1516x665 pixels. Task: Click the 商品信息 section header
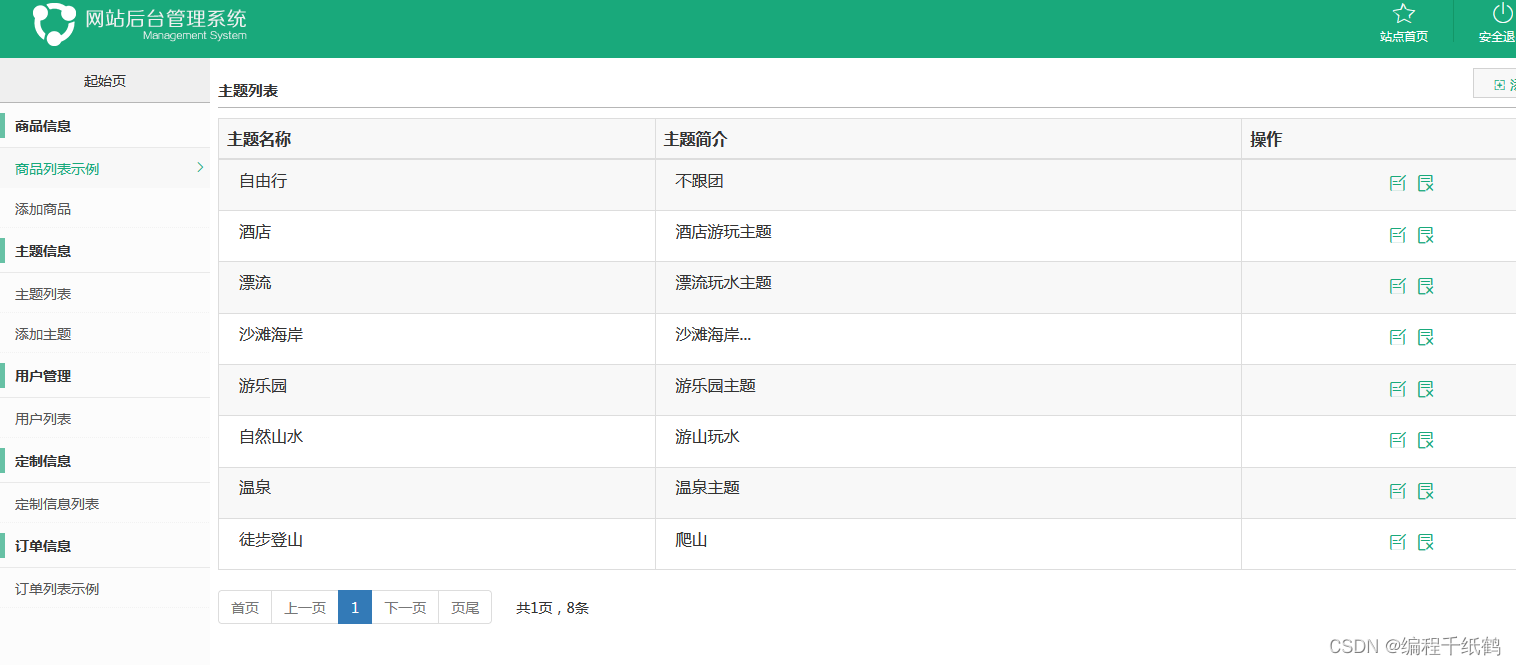point(105,126)
